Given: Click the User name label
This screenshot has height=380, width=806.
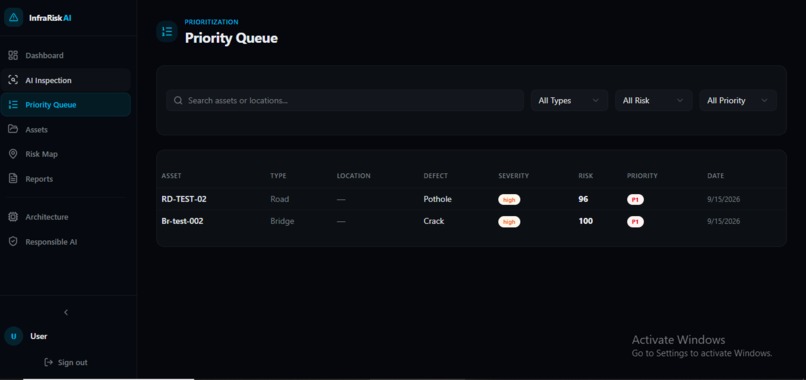Looking at the screenshot, I should click(39, 336).
